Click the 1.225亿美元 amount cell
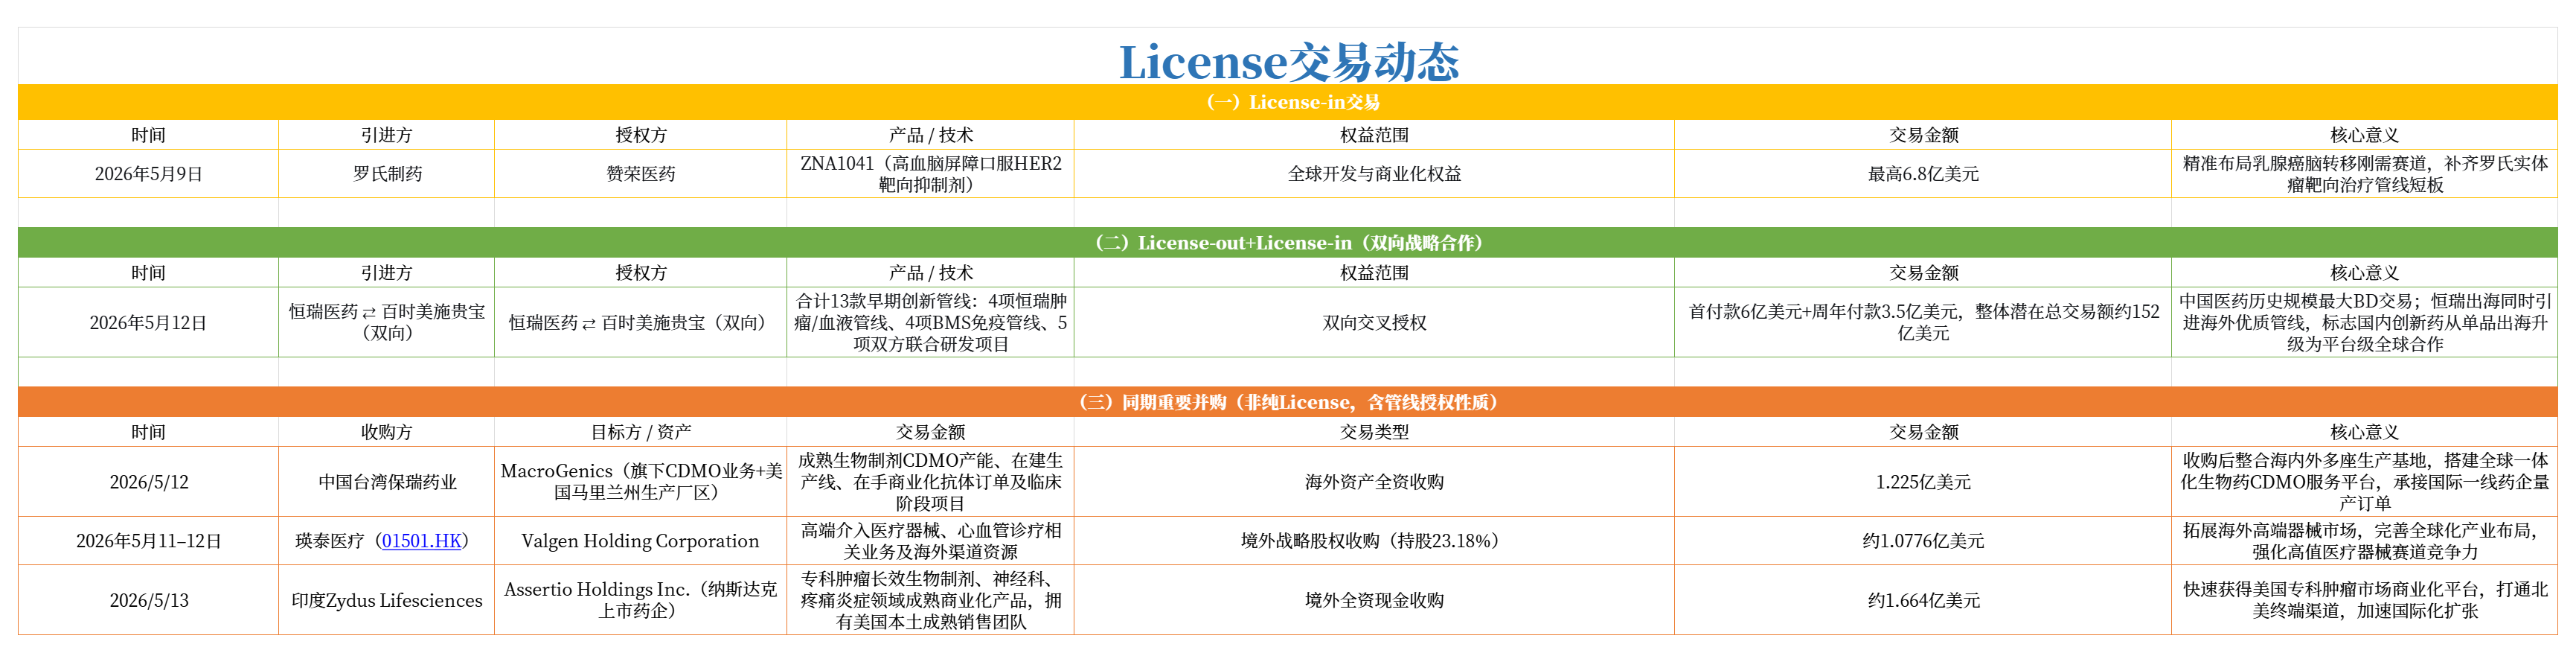2576x653 pixels. pyautogui.click(x=1923, y=482)
